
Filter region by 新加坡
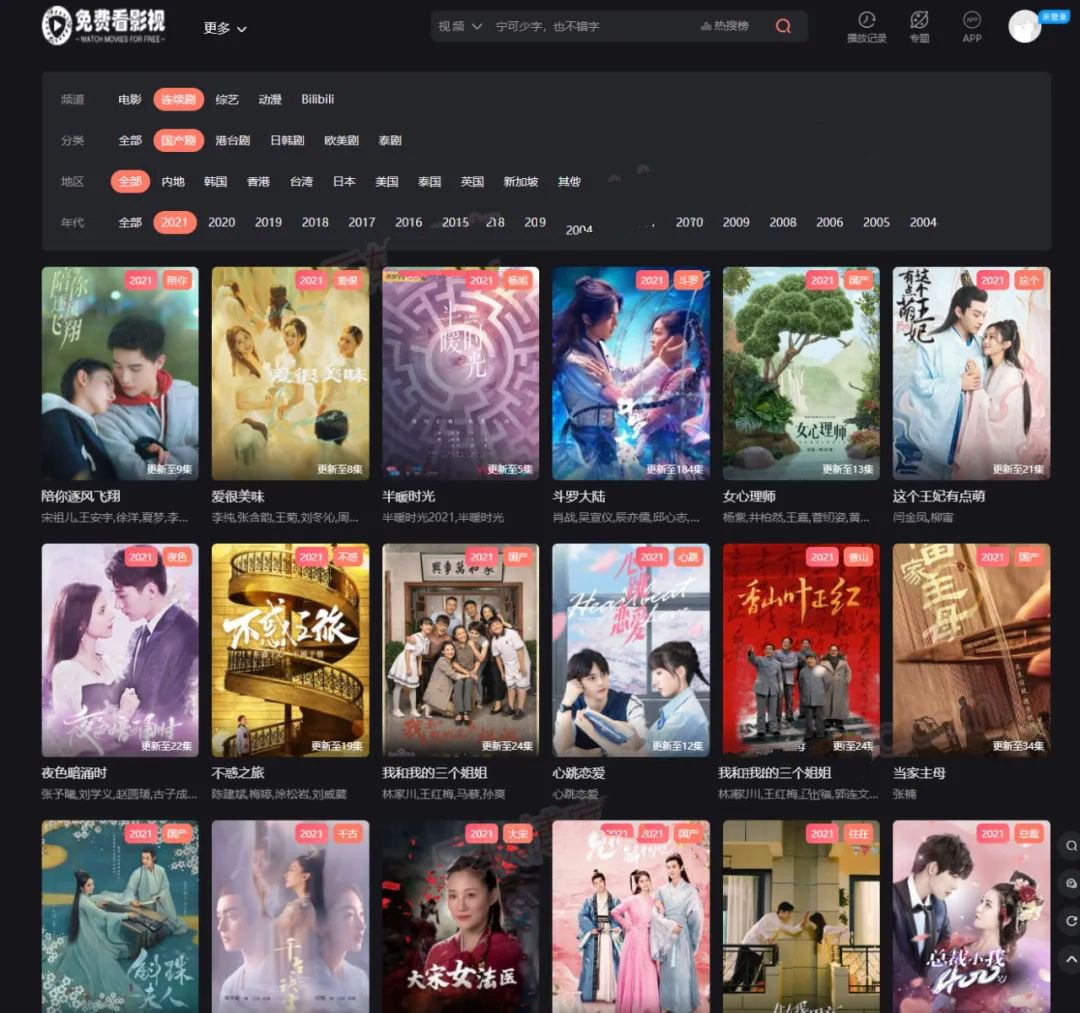click(521, 182)
